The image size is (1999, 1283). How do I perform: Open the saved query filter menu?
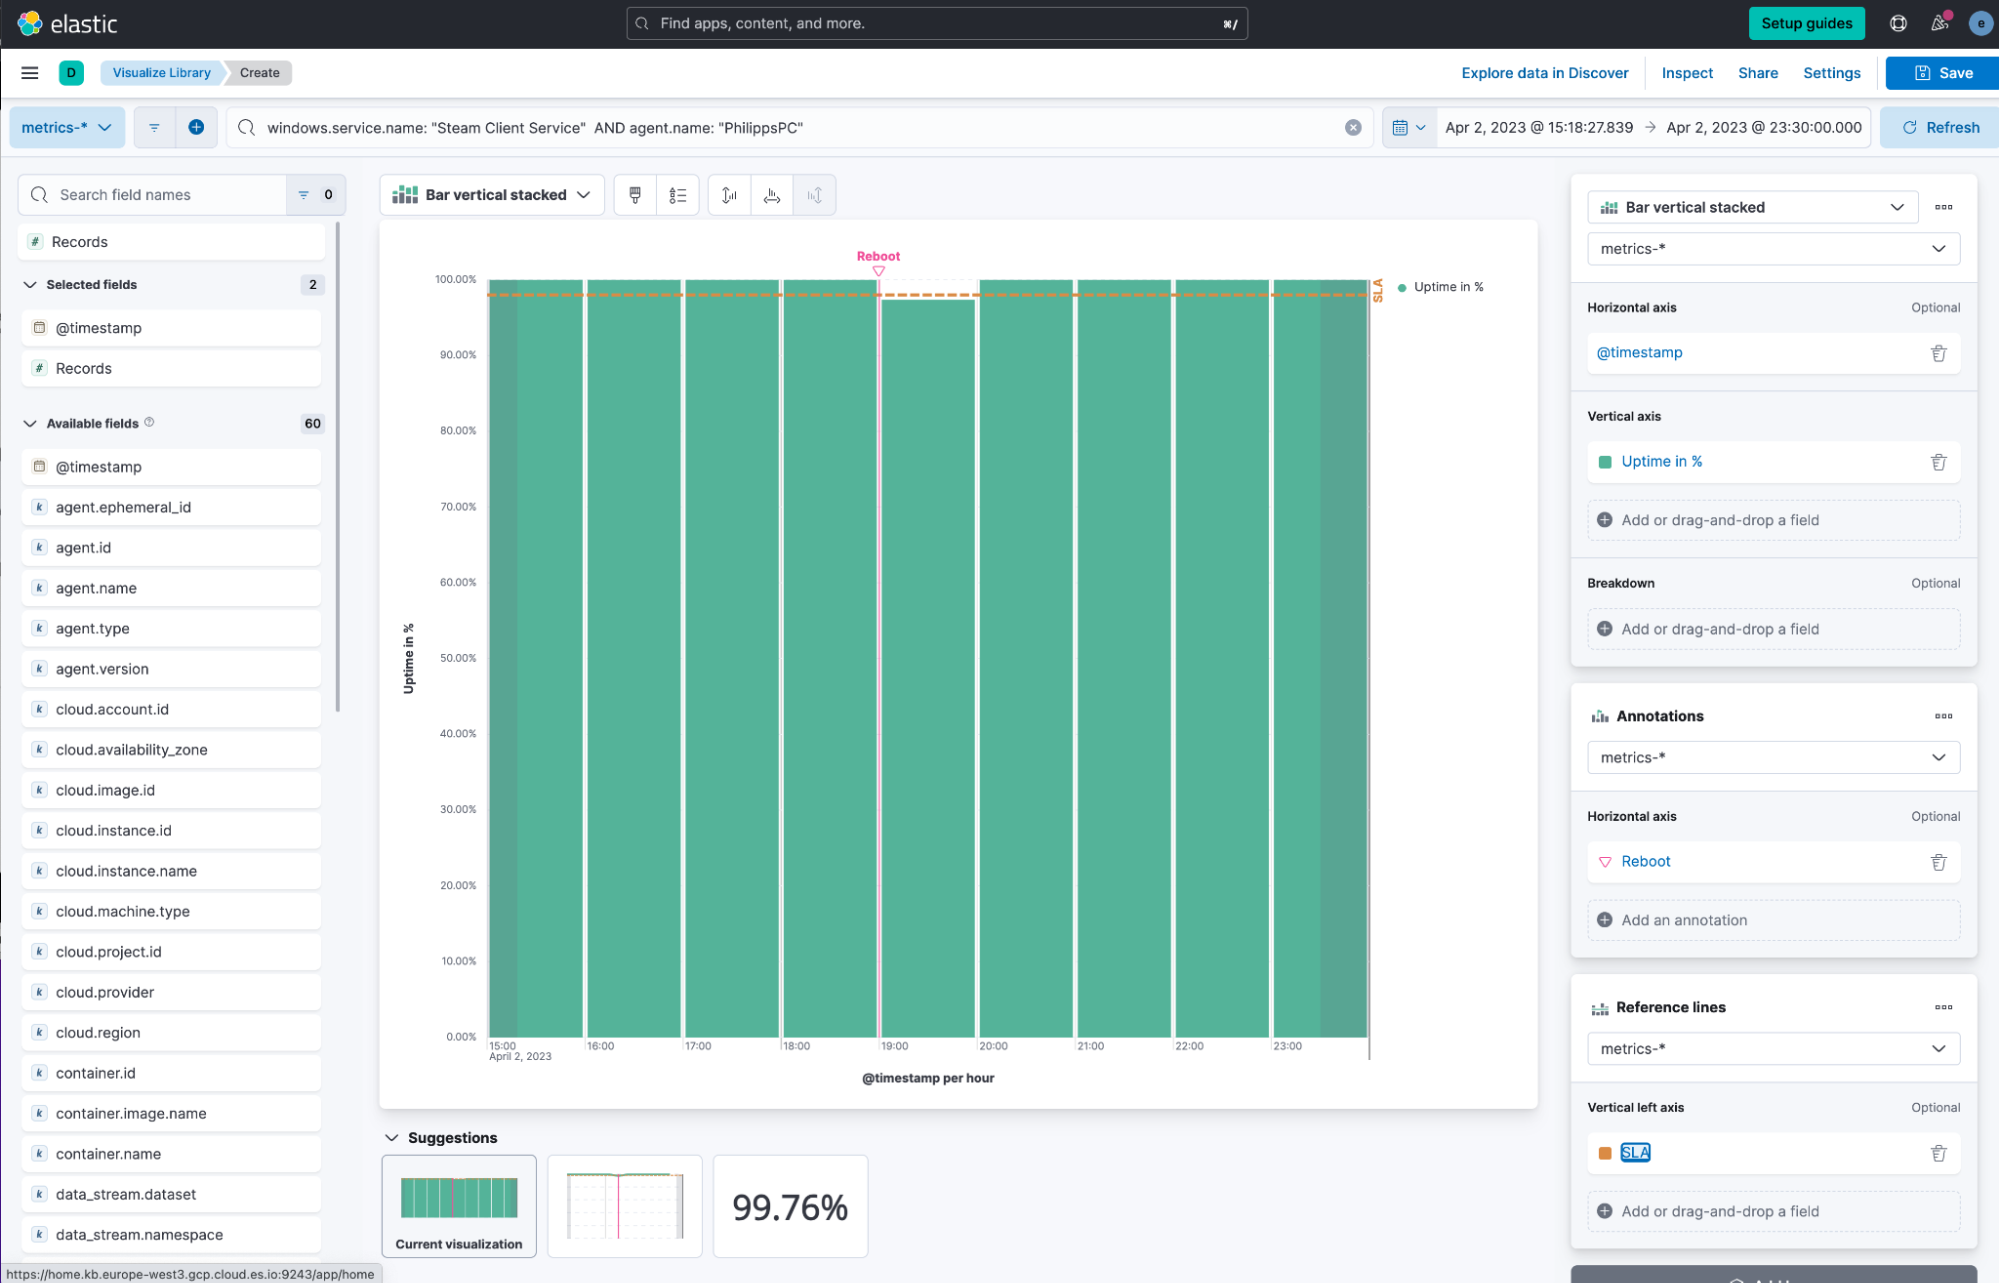[x=154, y=127]
